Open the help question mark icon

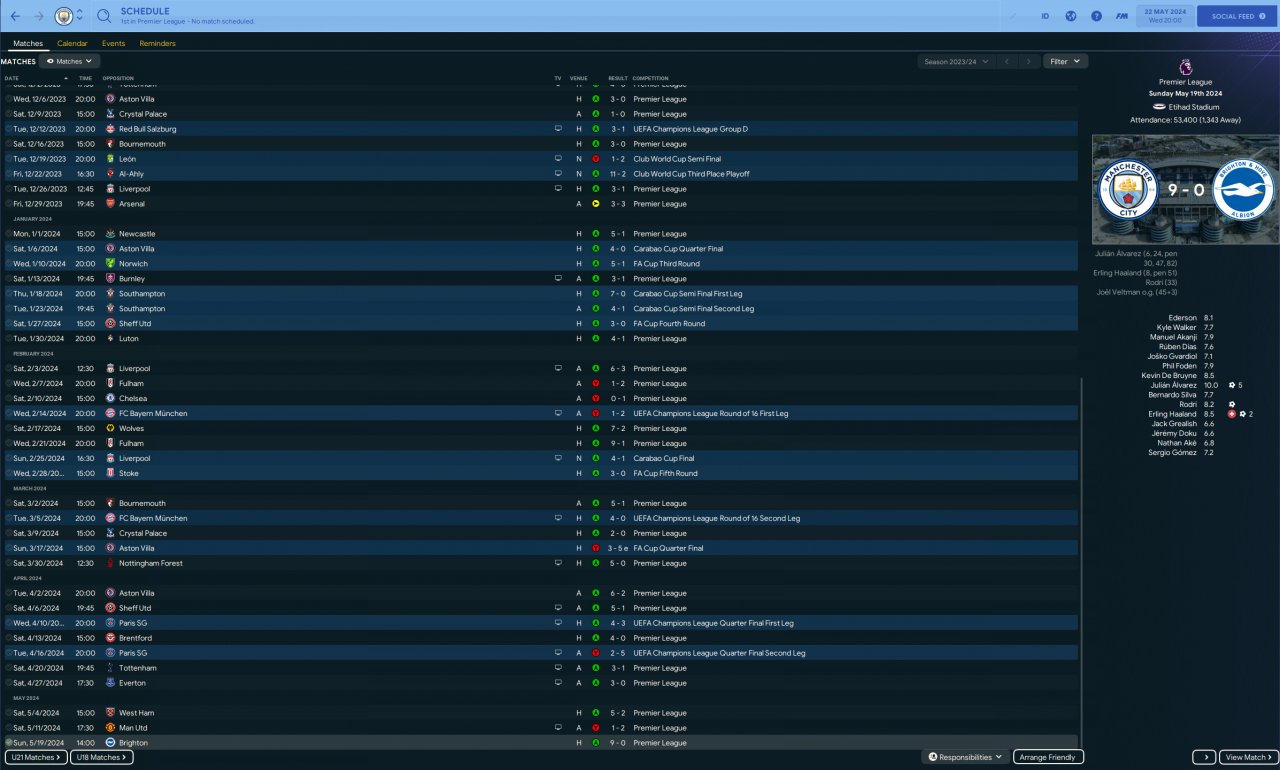1096,16
